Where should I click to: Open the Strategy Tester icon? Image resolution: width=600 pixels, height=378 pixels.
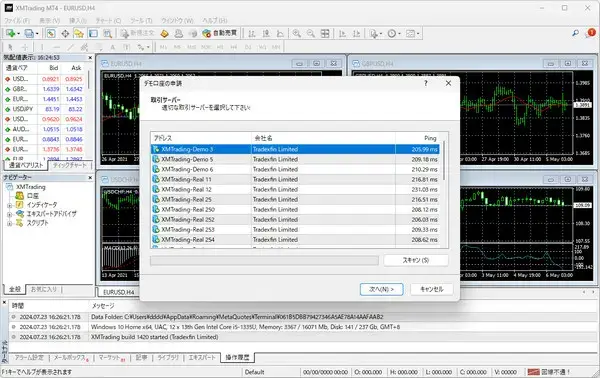(x=108, y=34)
